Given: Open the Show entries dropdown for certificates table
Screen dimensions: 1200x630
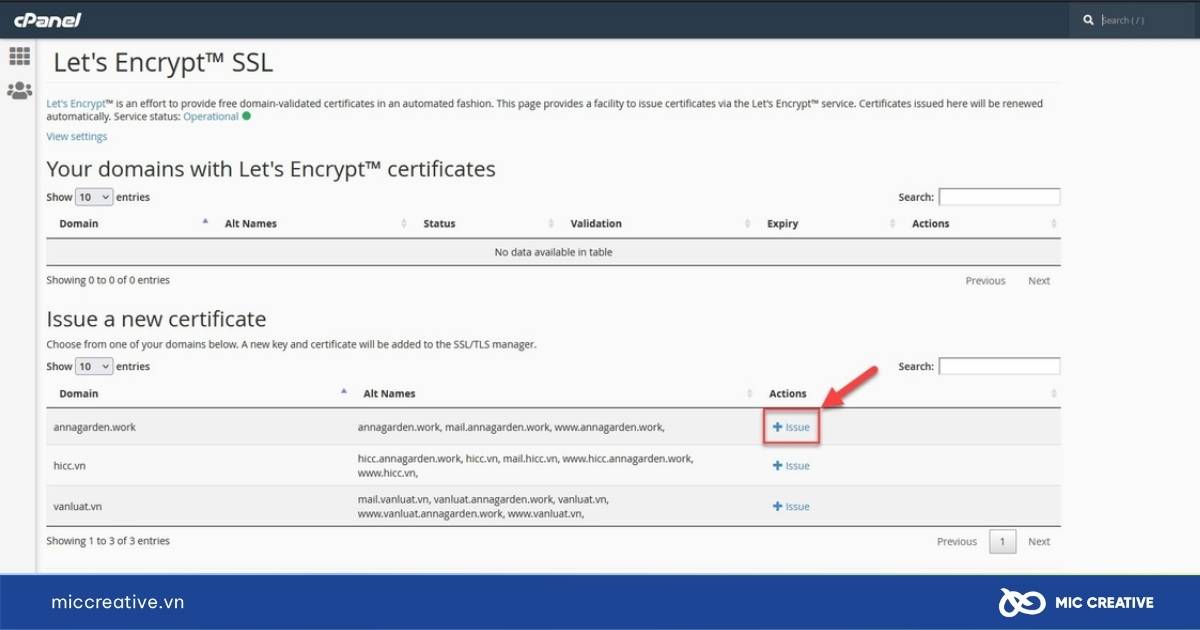Looking at the screenshot, I should 94,197.
